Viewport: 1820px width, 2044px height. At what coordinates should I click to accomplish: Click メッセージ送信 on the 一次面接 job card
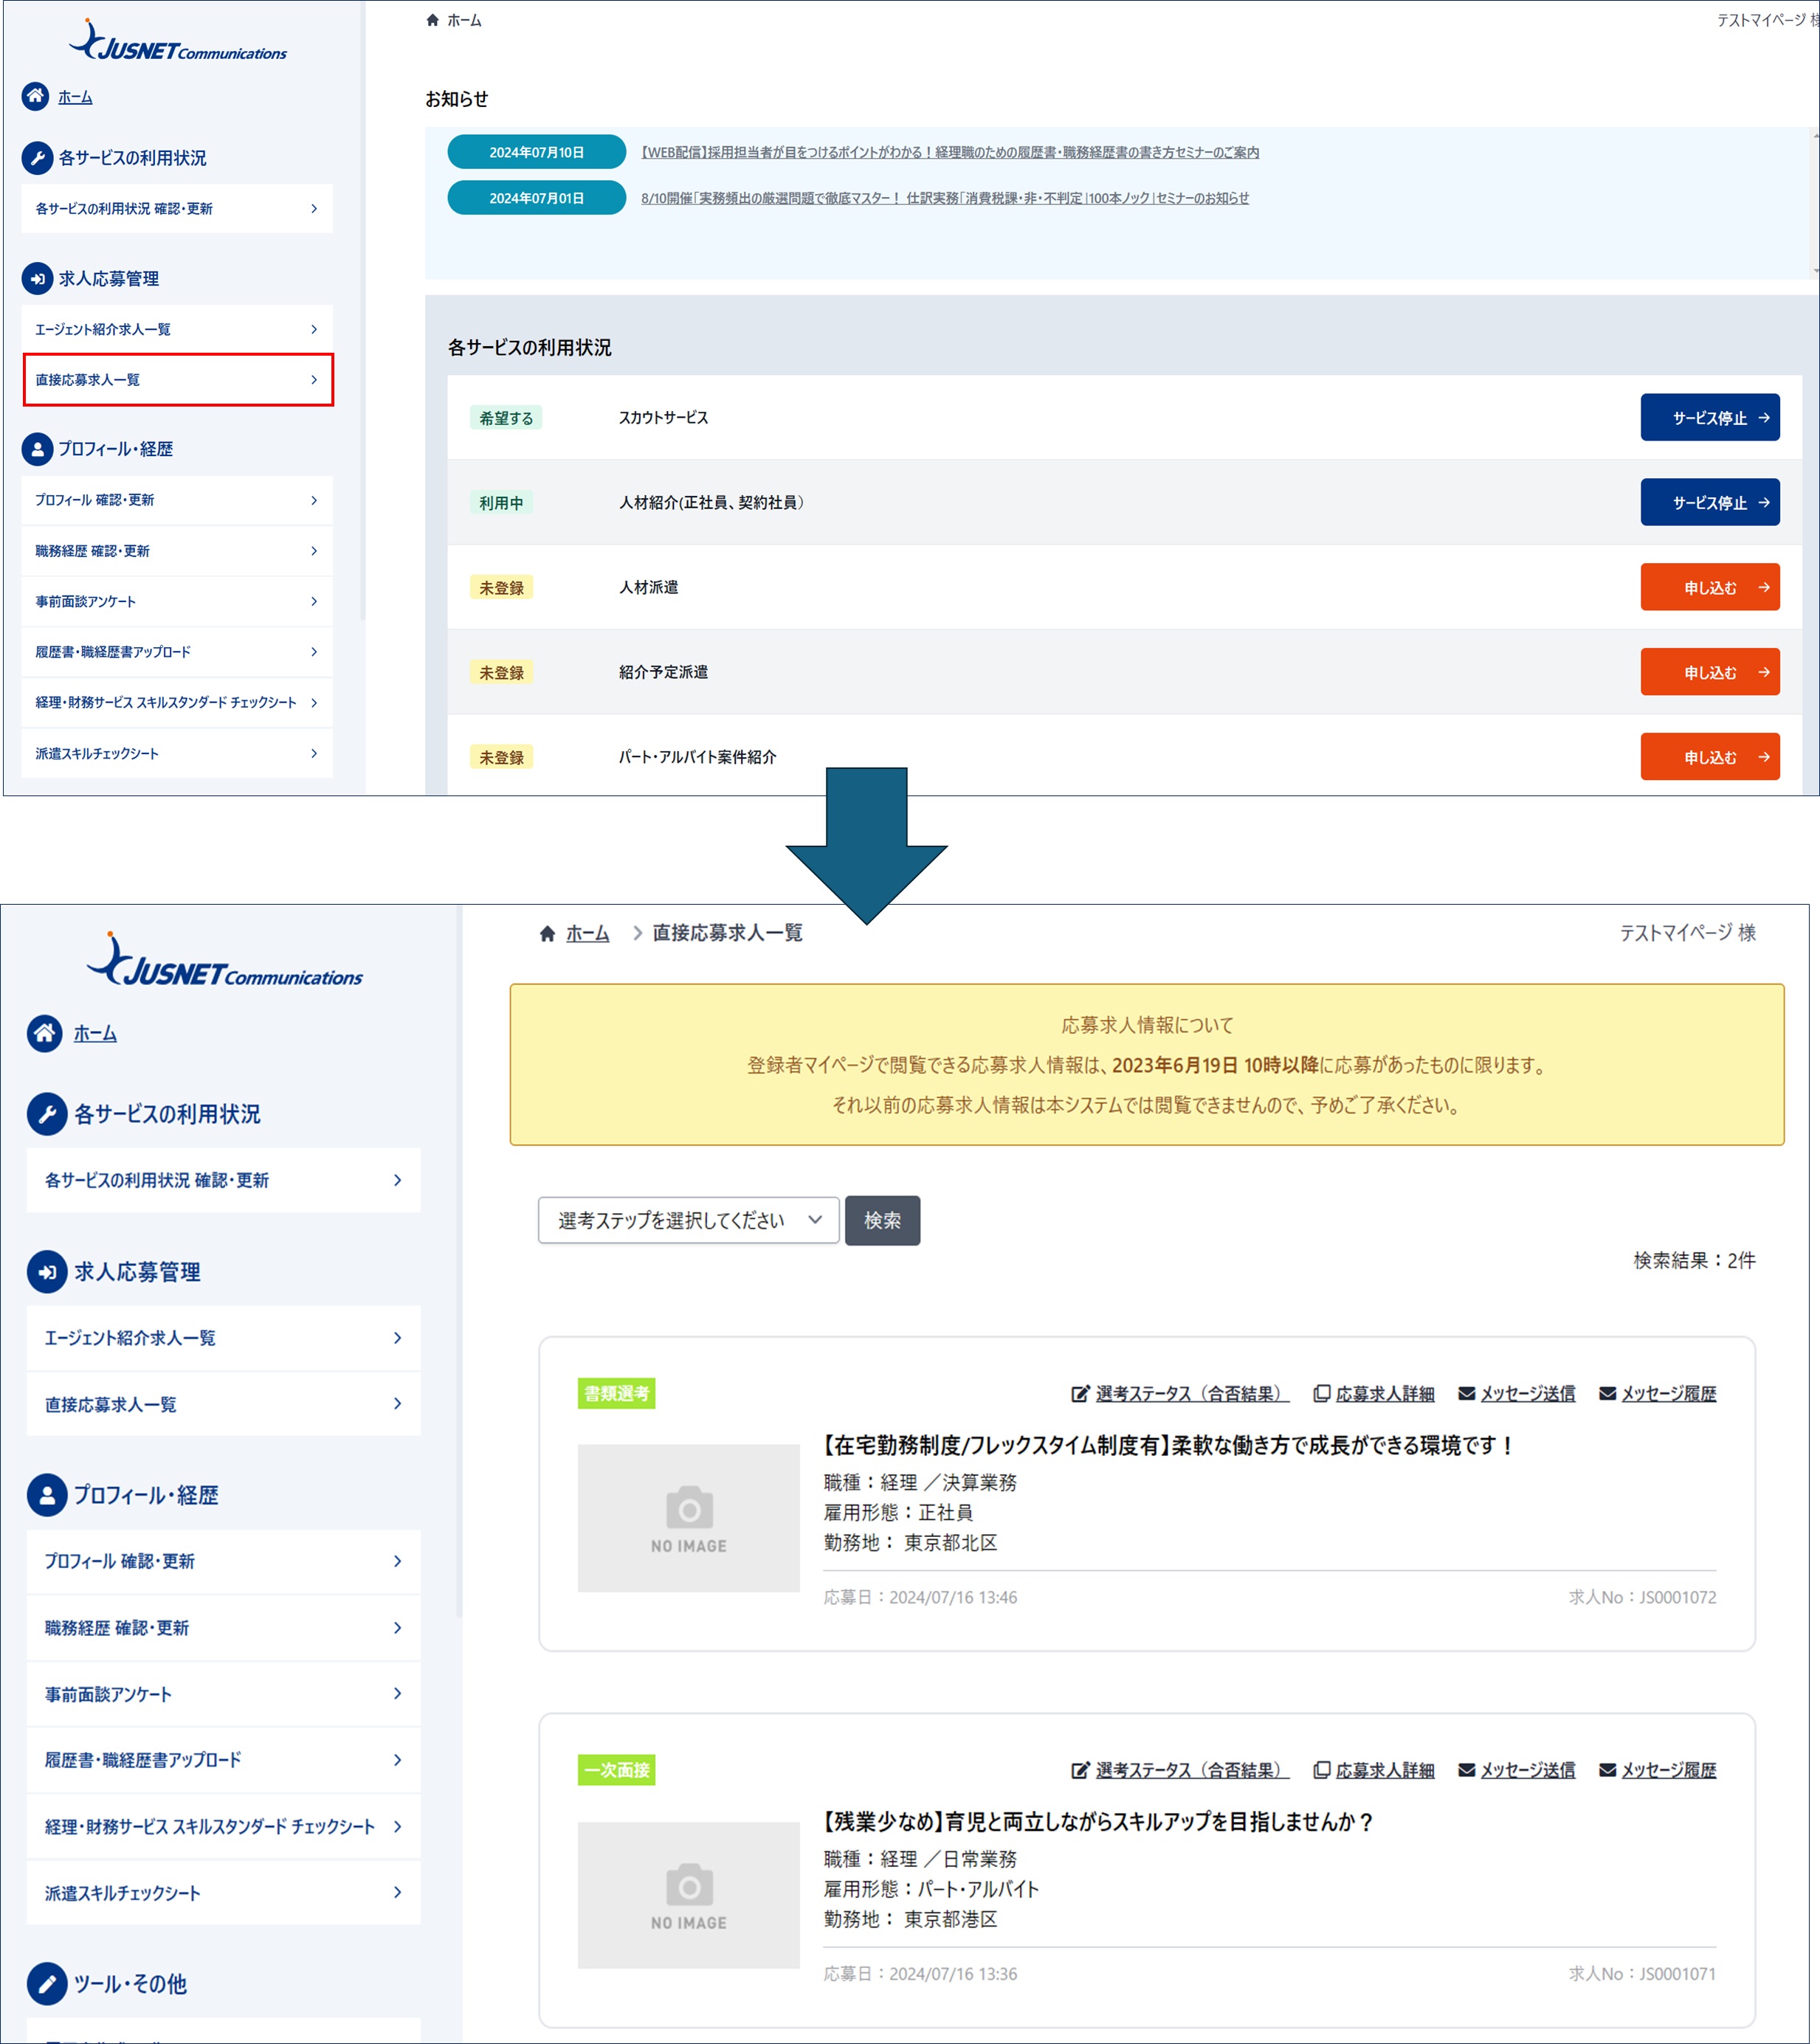(x=1517, y=1770)
